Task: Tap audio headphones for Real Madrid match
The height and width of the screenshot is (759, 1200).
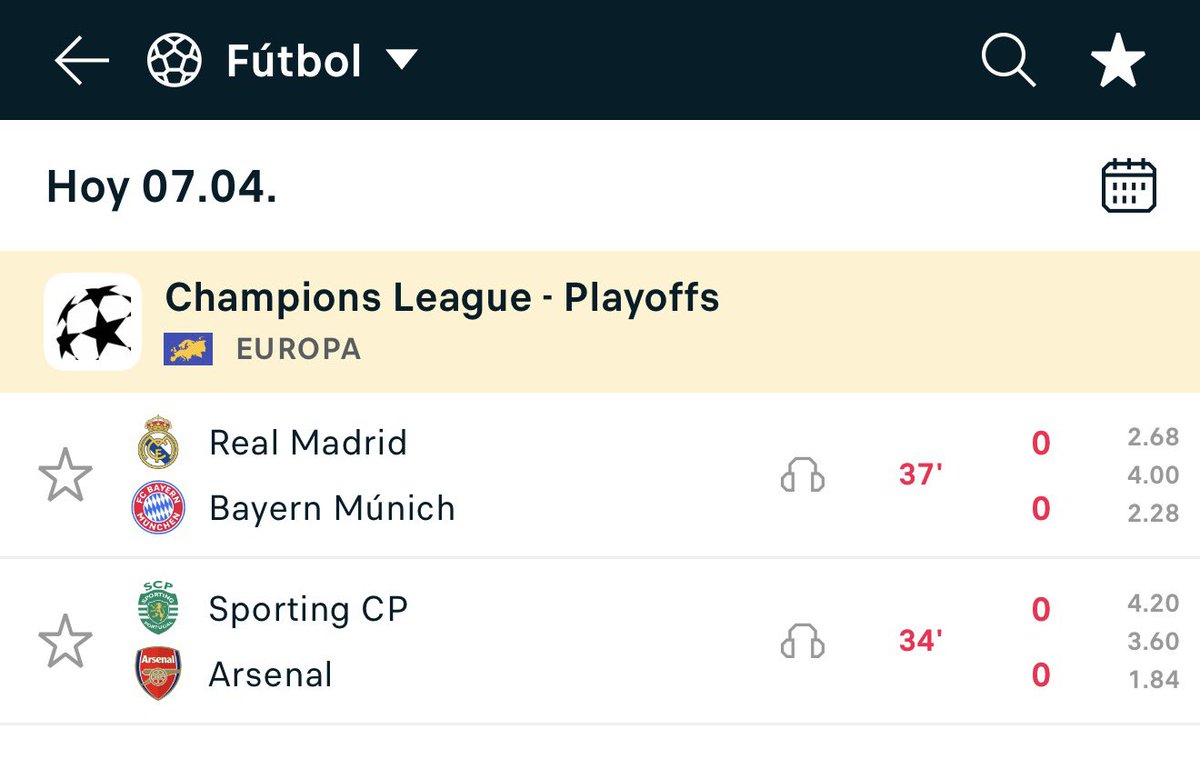Action: tap(802, 475)
